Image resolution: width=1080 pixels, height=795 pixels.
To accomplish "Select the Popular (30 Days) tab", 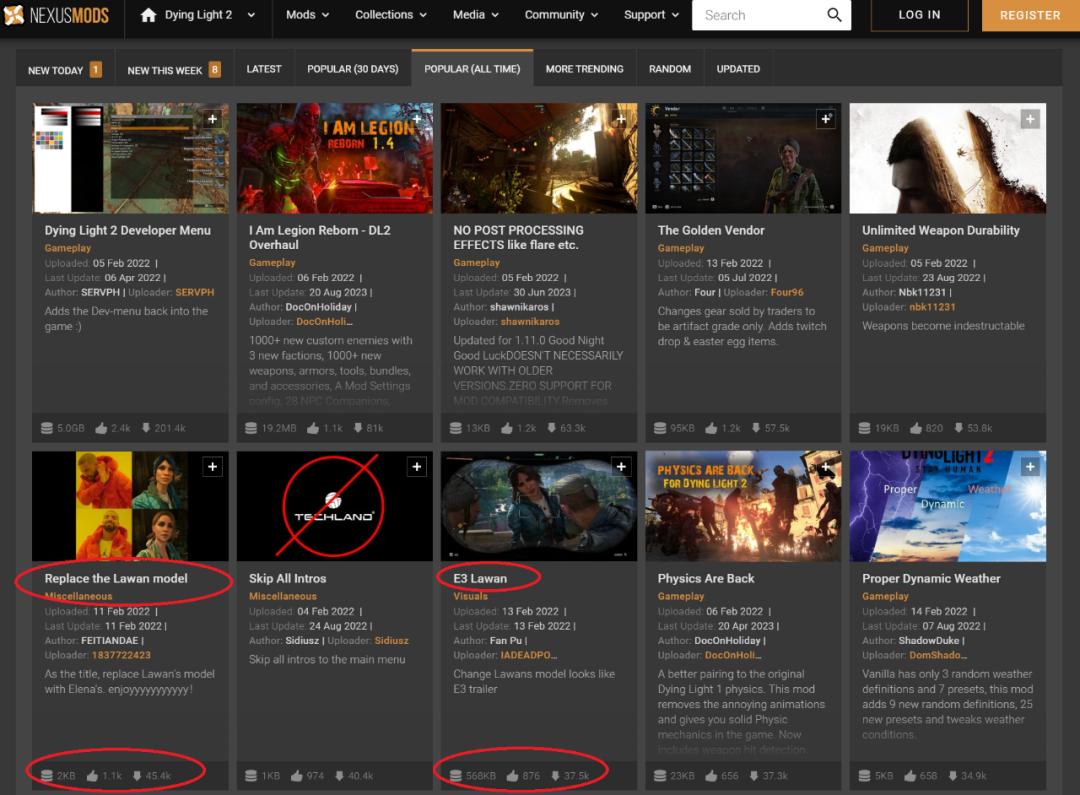I will point(352,69).
